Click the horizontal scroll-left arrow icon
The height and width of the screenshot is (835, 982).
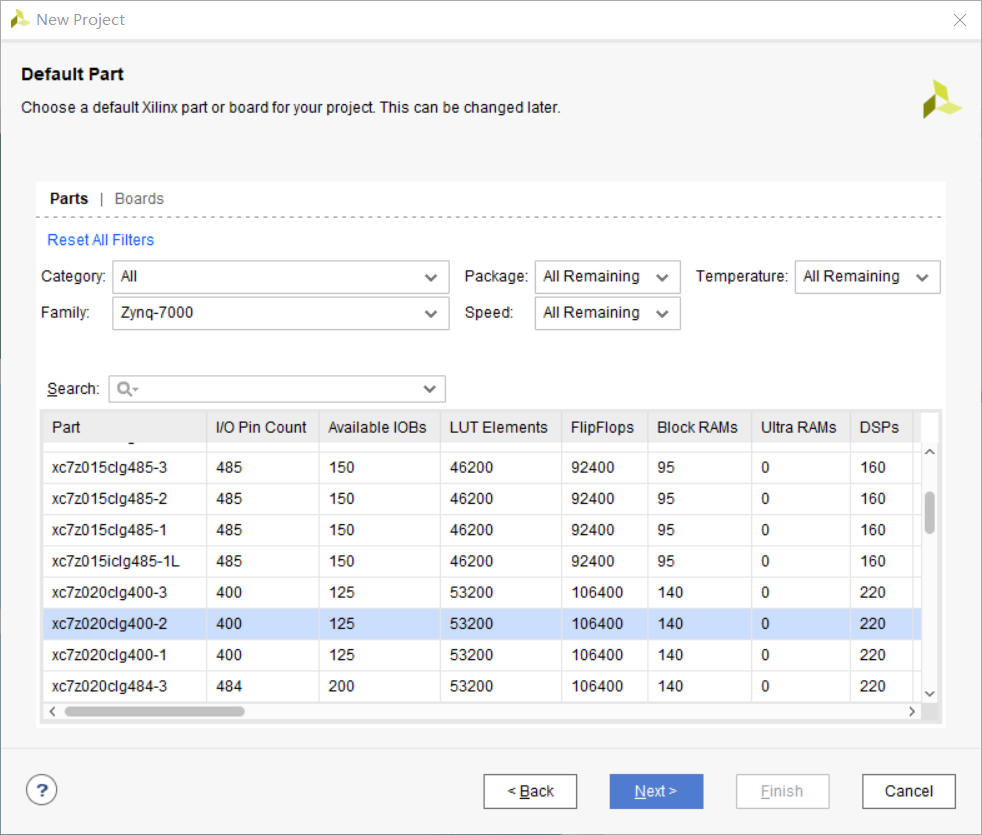[x=53, y=712]
